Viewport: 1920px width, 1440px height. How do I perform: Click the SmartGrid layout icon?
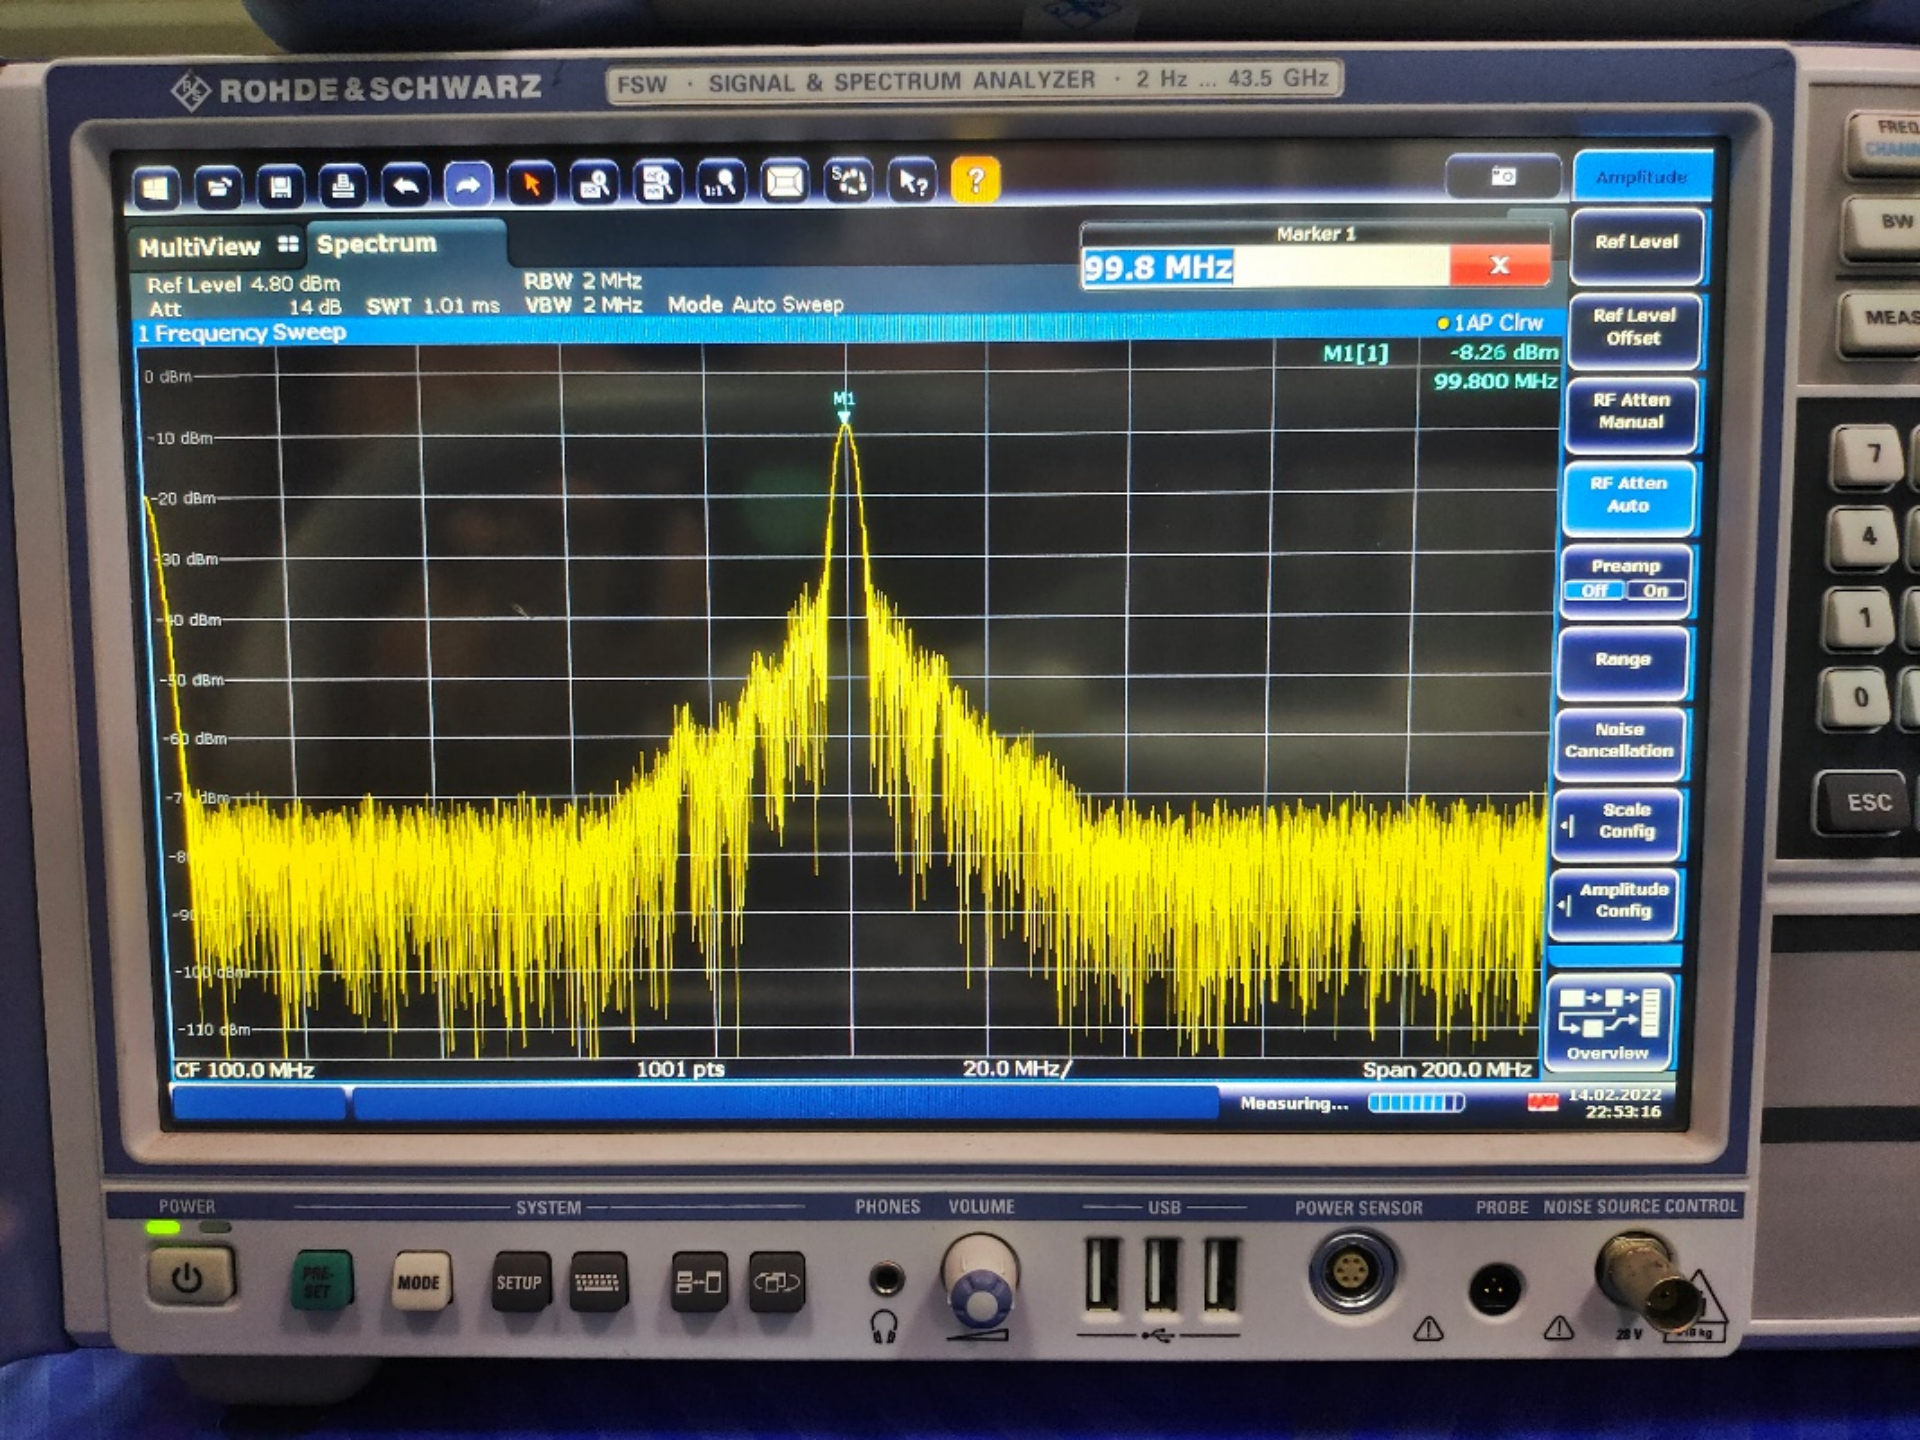tap(785, 182)
